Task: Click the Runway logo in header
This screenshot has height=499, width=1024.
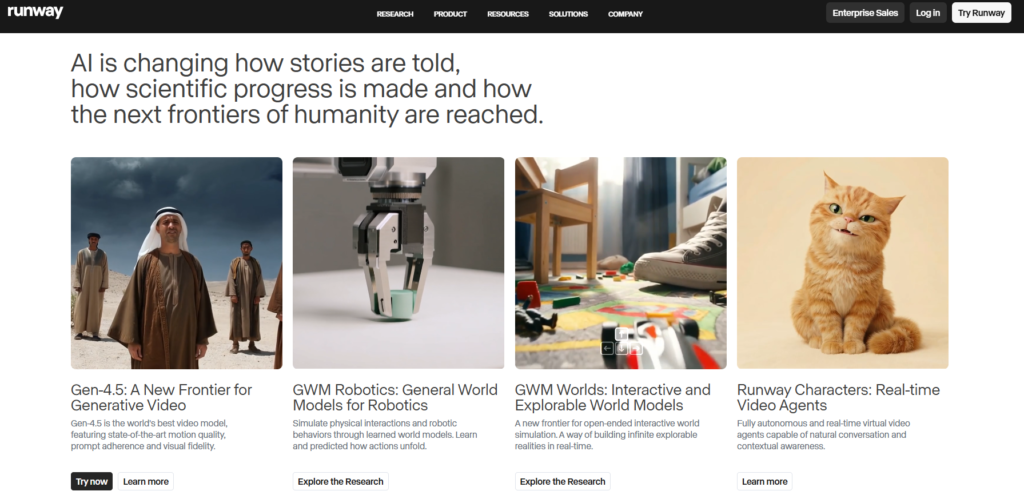Action: [x=35, y=13]
